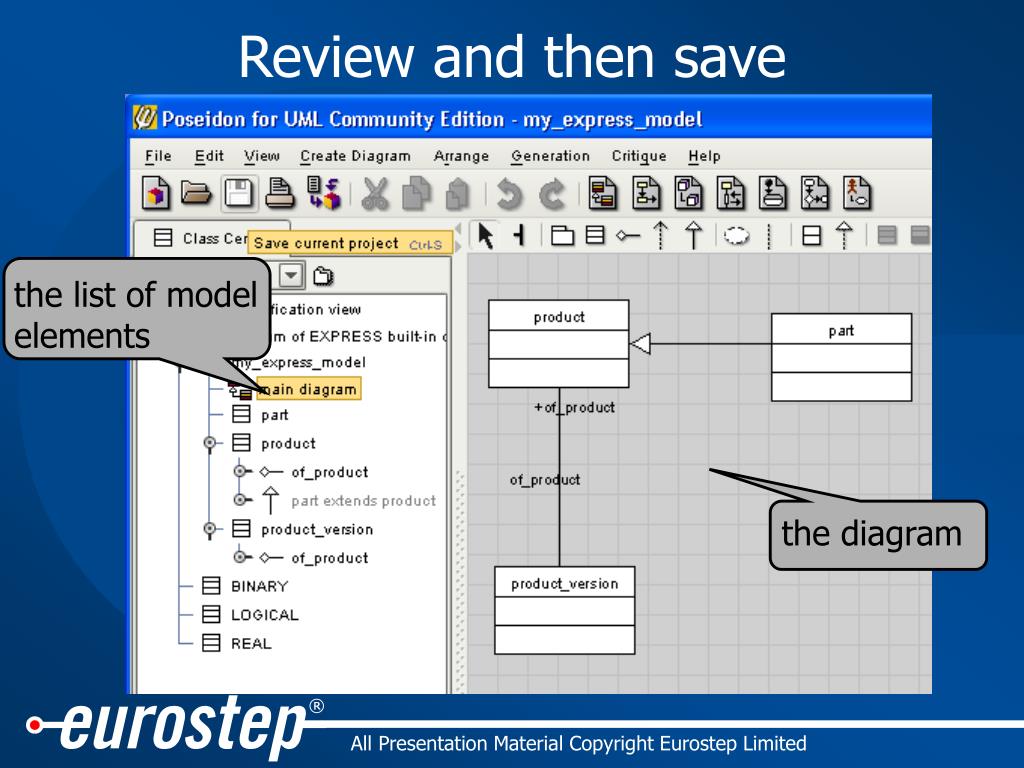Pick the generalization hollow arrow tool
The image size is (1024, 768).
click(694, 235)
